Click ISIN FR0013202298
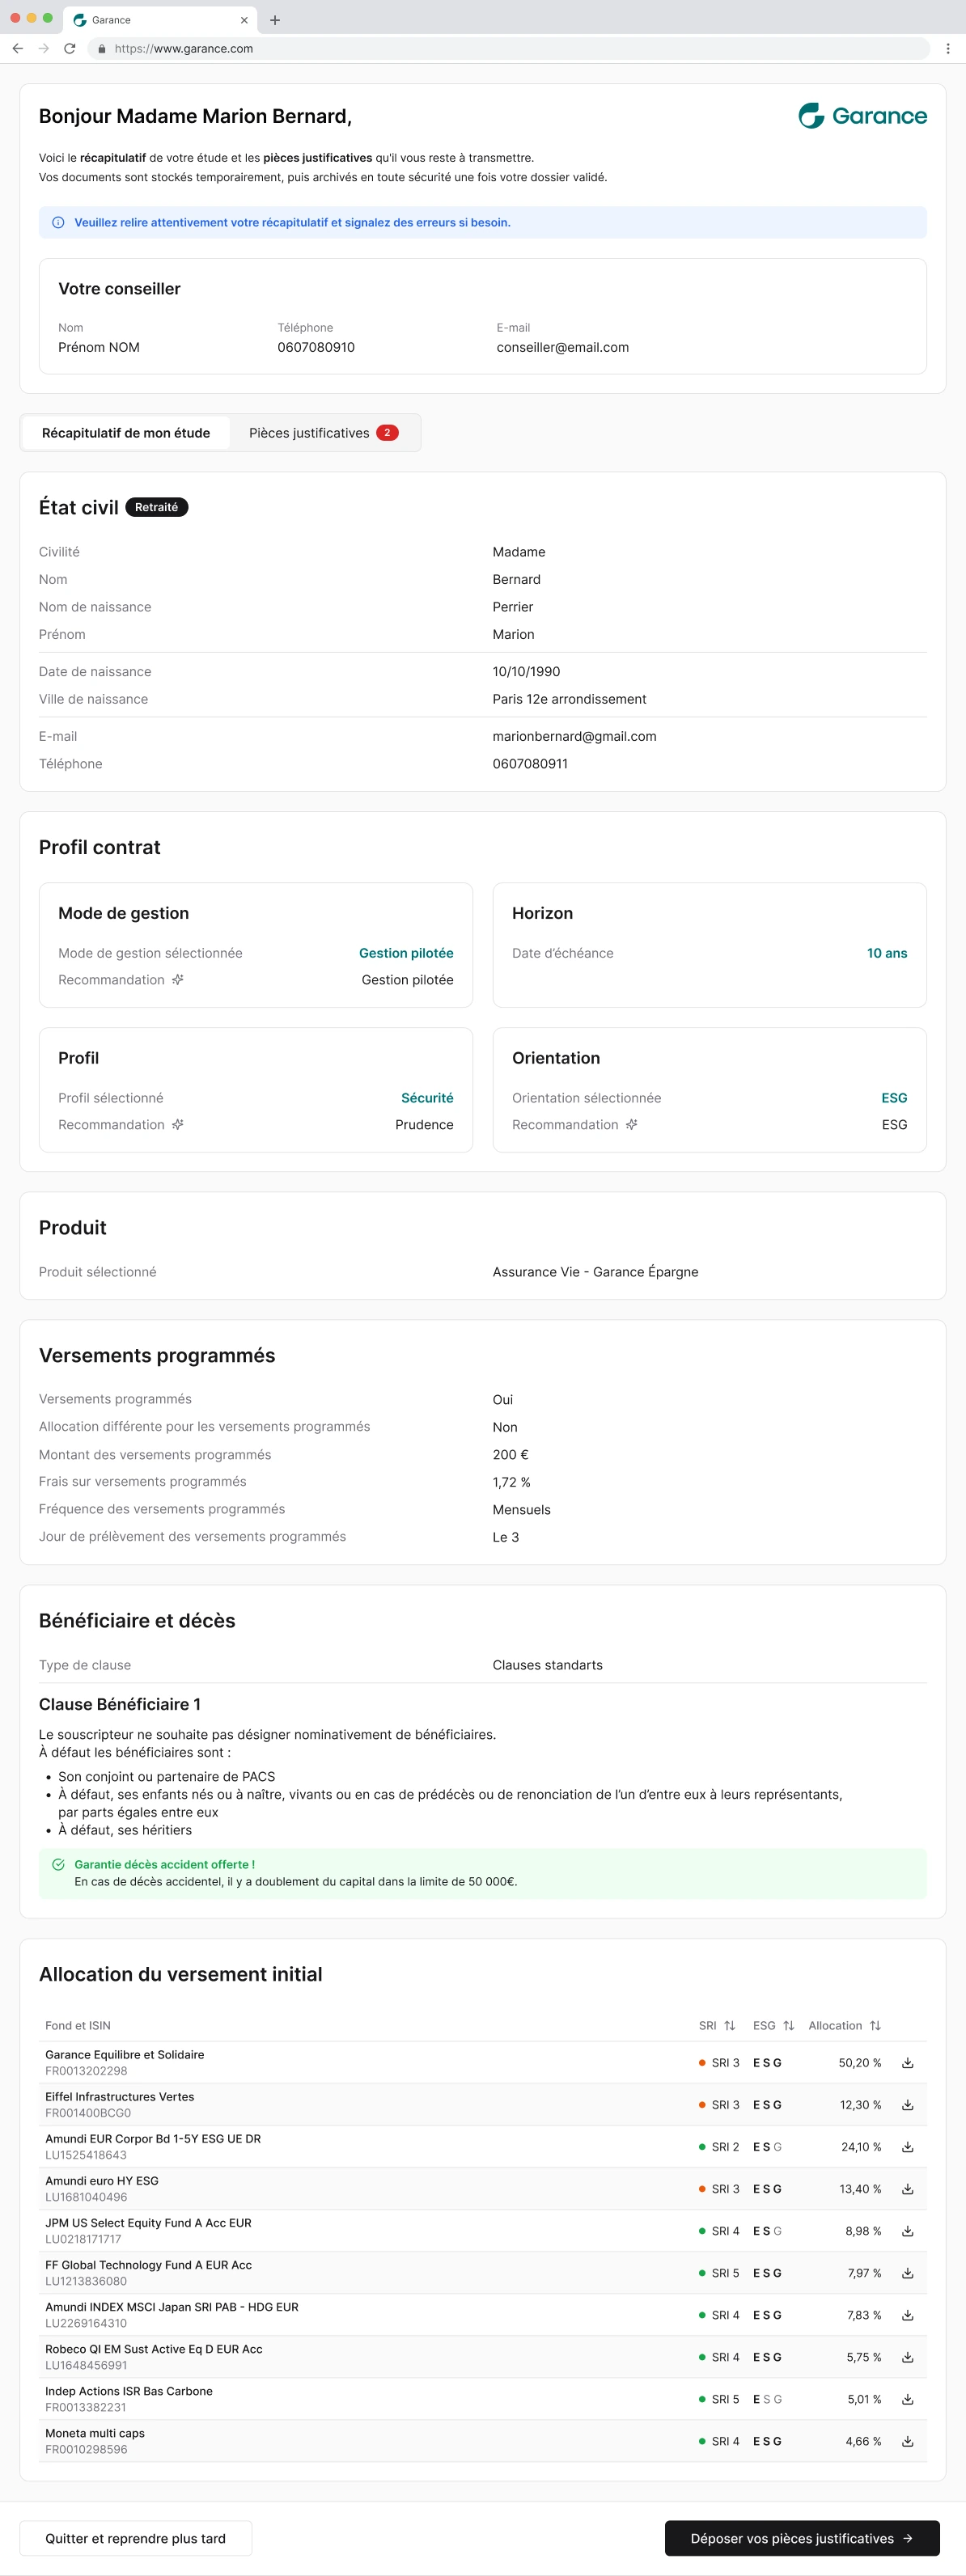Screen dimensions: 966x2576 (x=86, y=2071)
